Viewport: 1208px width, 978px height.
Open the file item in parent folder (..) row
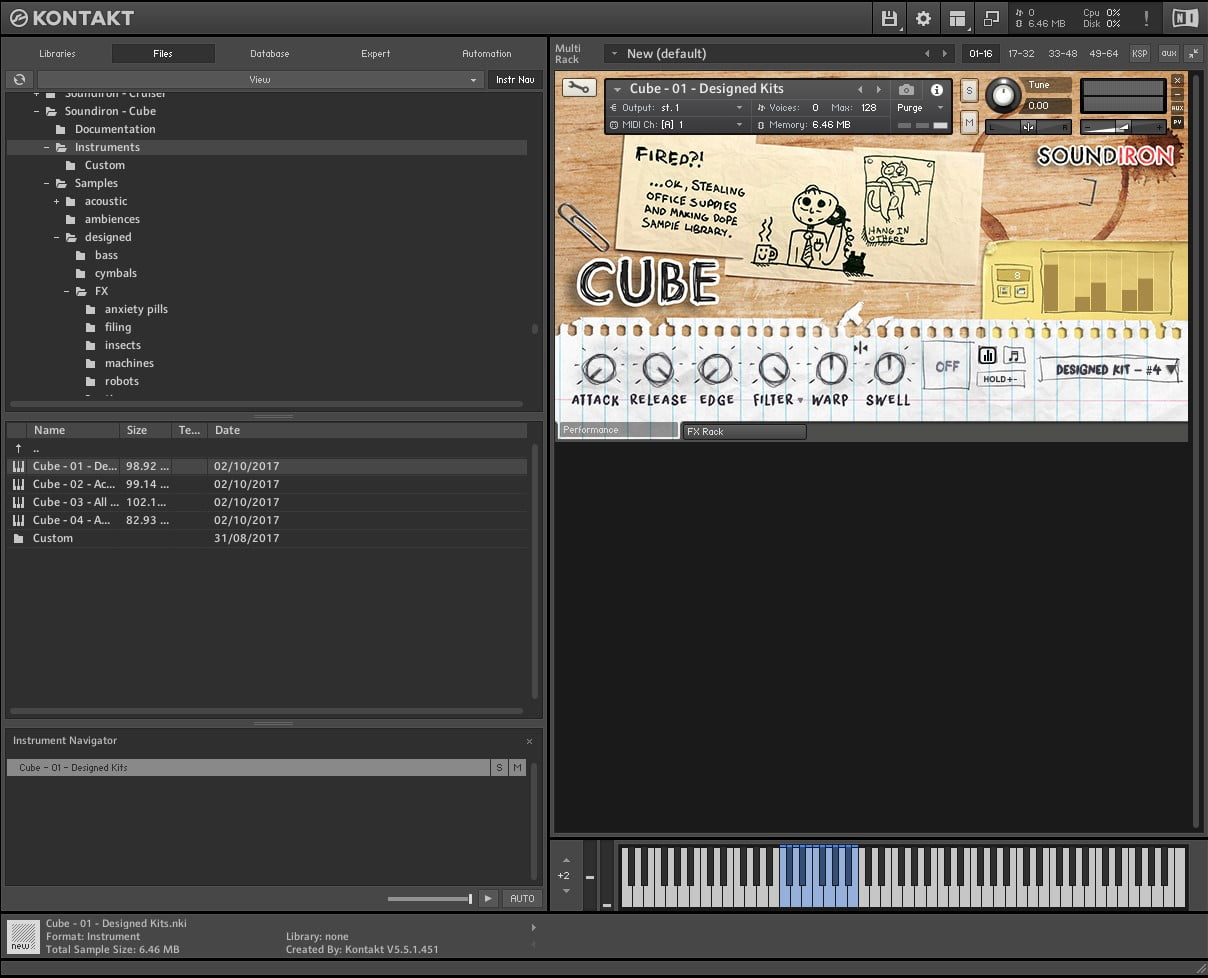pos(266,448)
